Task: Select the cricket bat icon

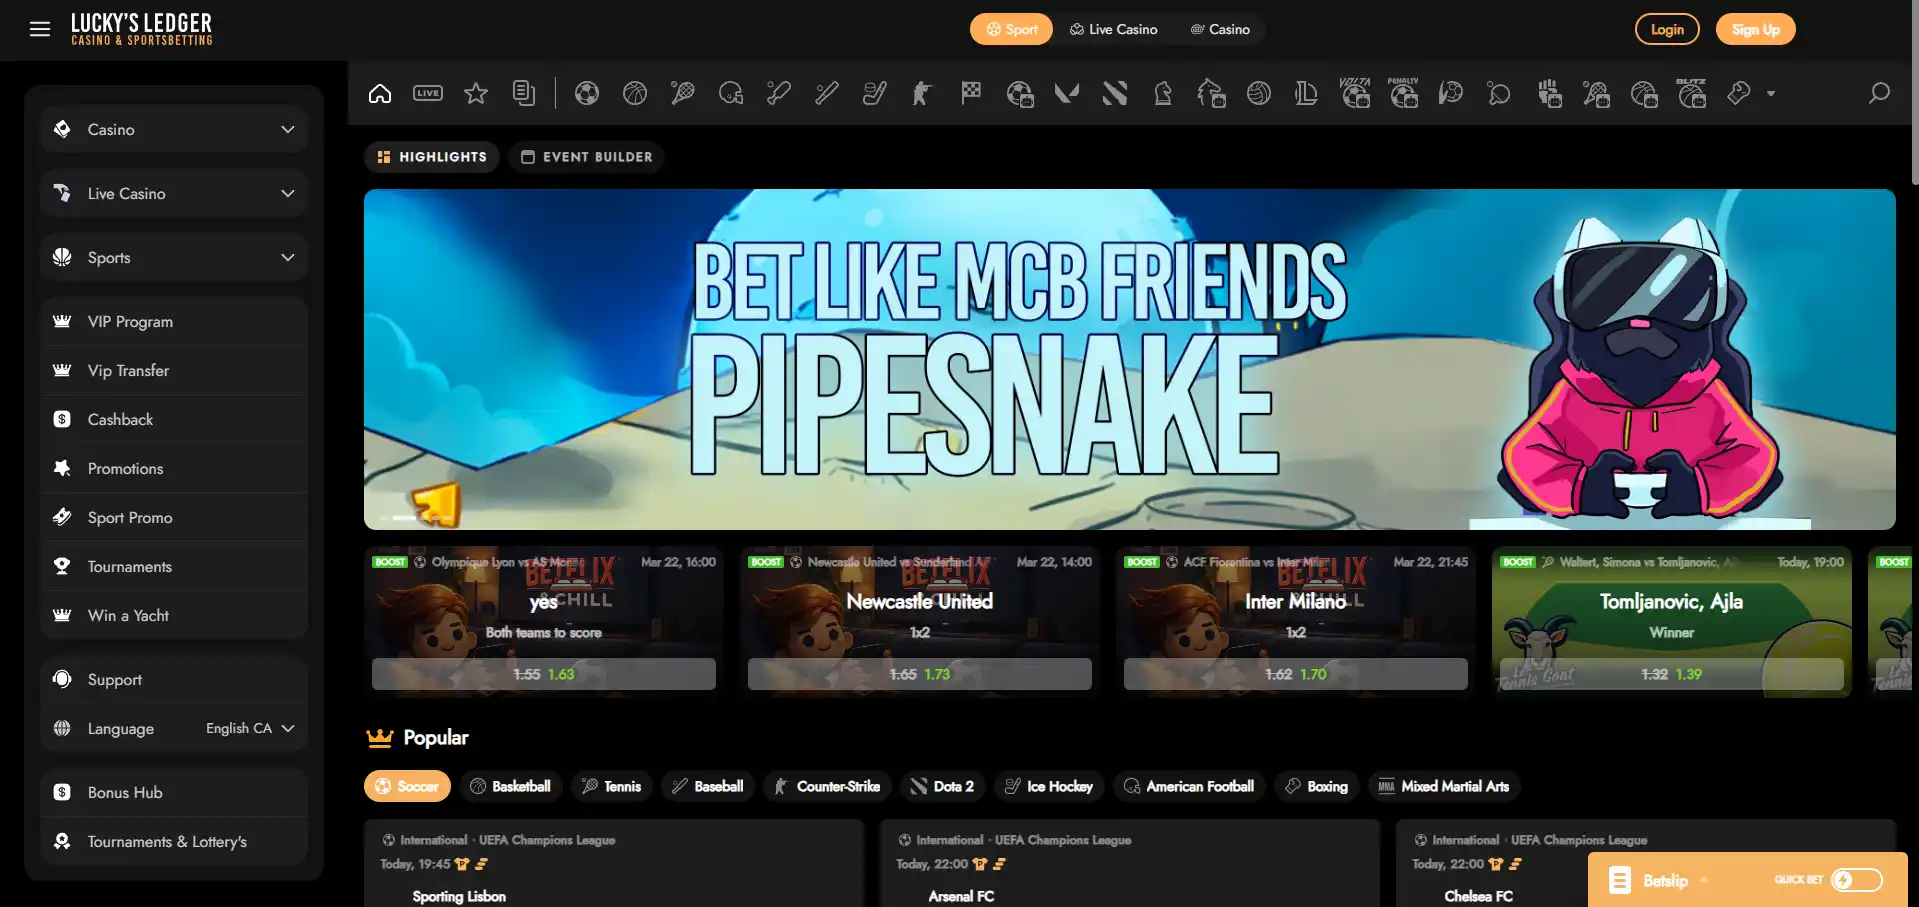Action: [779, 93]
